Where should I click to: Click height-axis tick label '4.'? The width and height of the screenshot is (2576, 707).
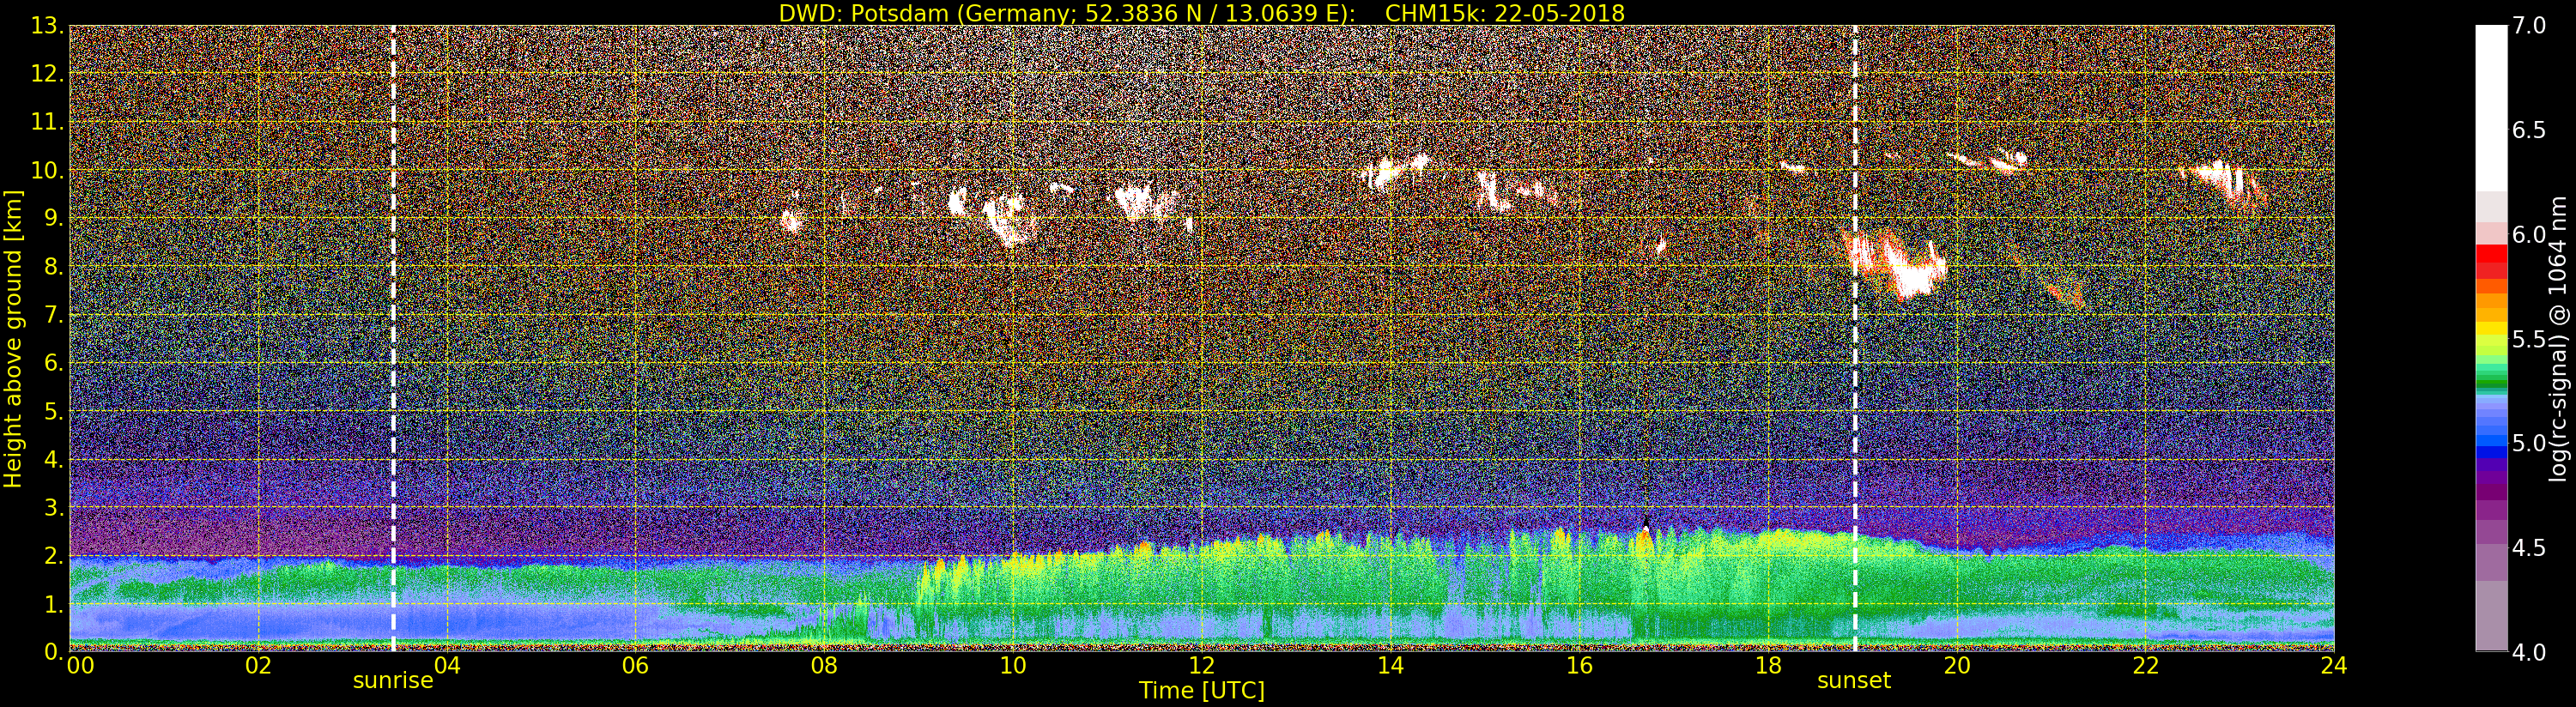coord(54,459)
